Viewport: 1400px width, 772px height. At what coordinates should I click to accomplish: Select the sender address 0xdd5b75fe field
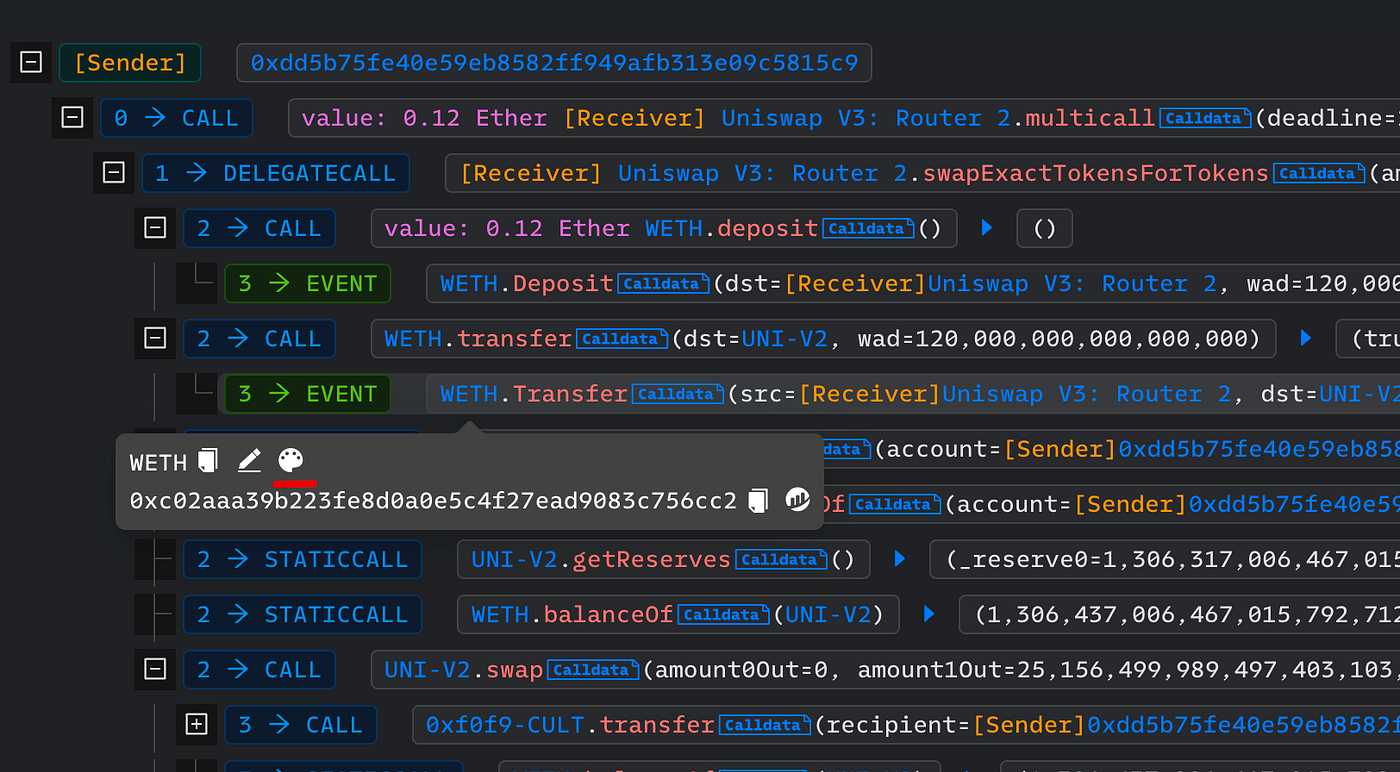[x=555, y=62]
